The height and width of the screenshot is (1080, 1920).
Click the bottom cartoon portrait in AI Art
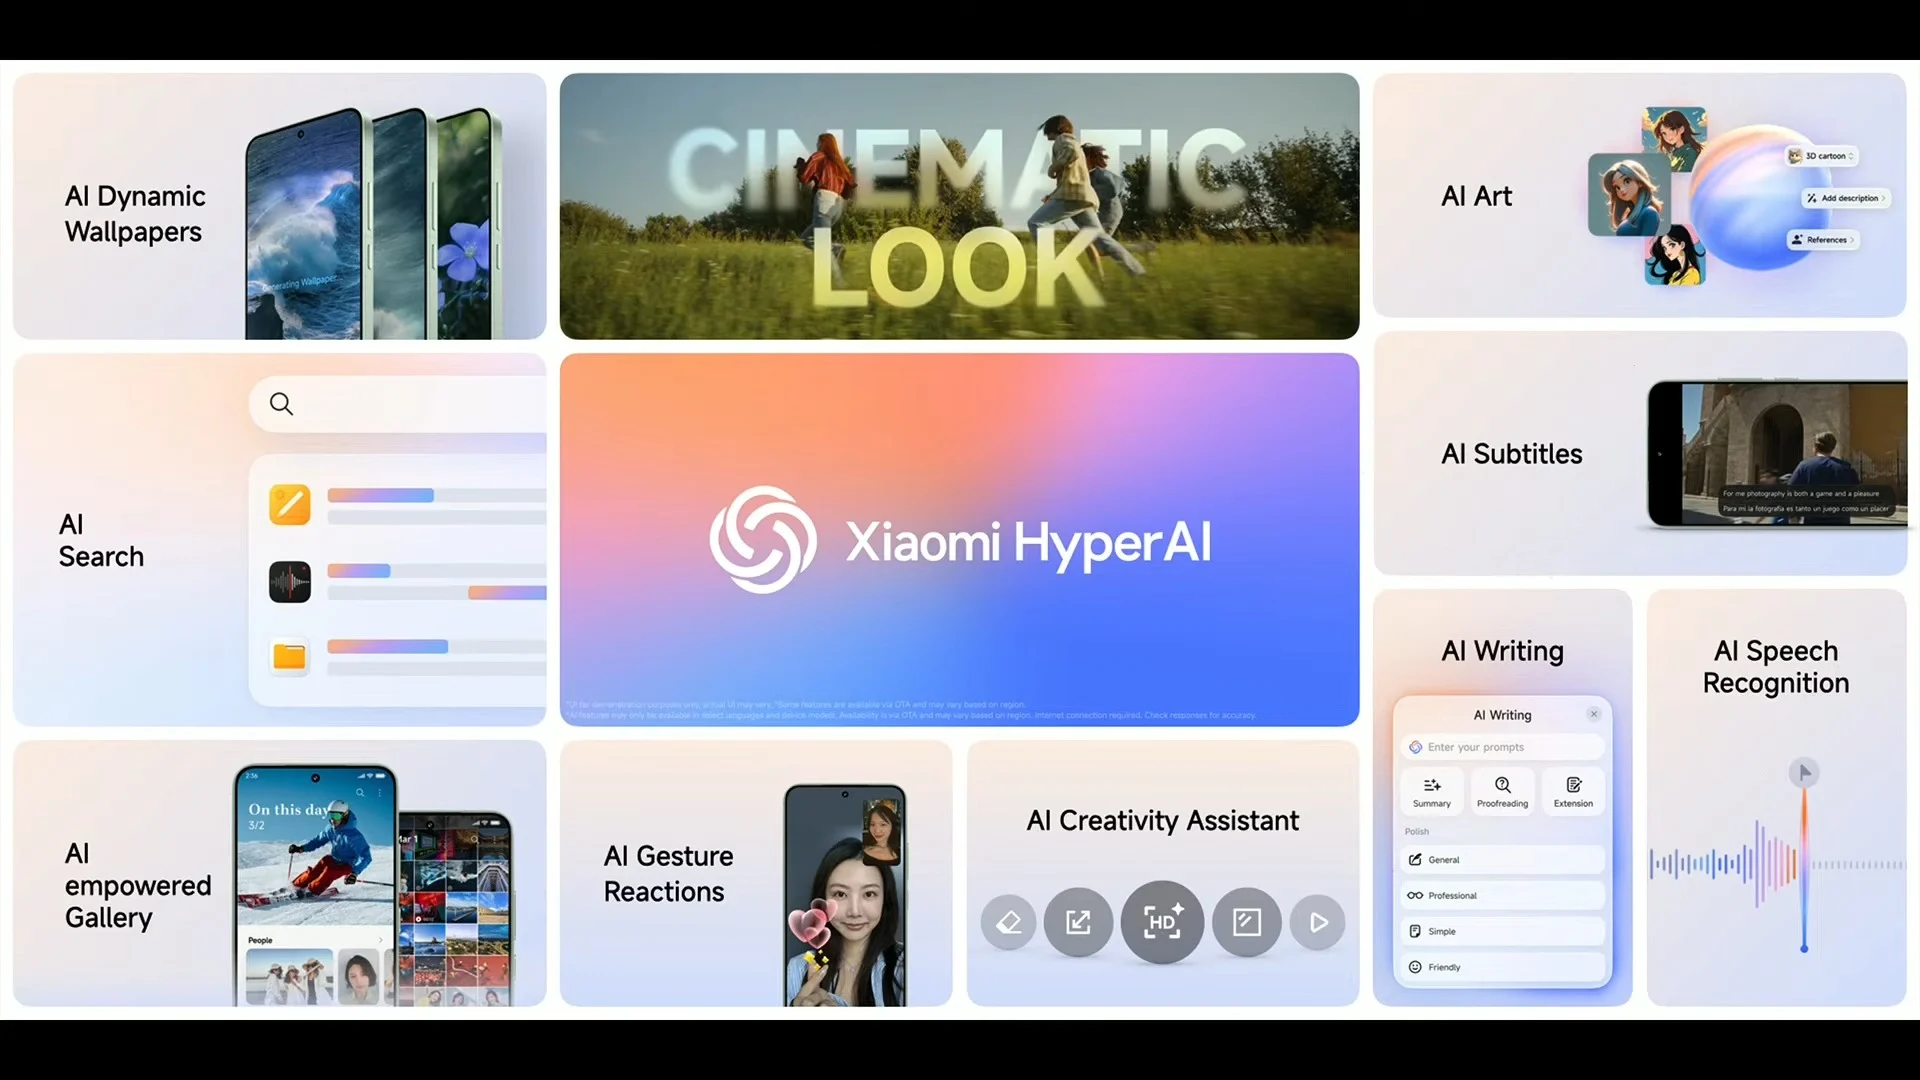(x=1675, y=255)
